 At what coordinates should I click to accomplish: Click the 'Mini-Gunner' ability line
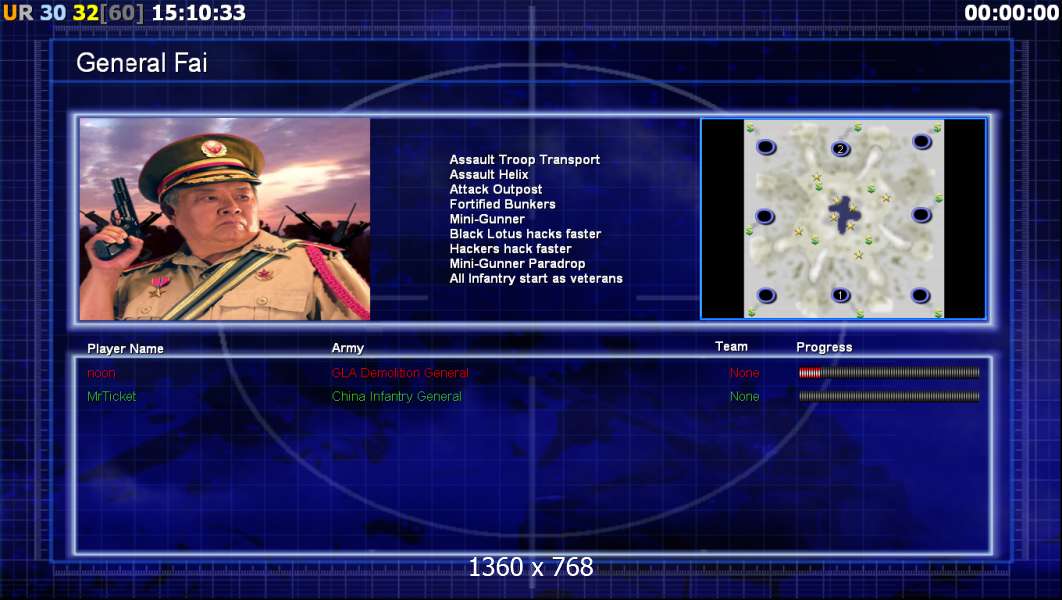click(487, 219)
